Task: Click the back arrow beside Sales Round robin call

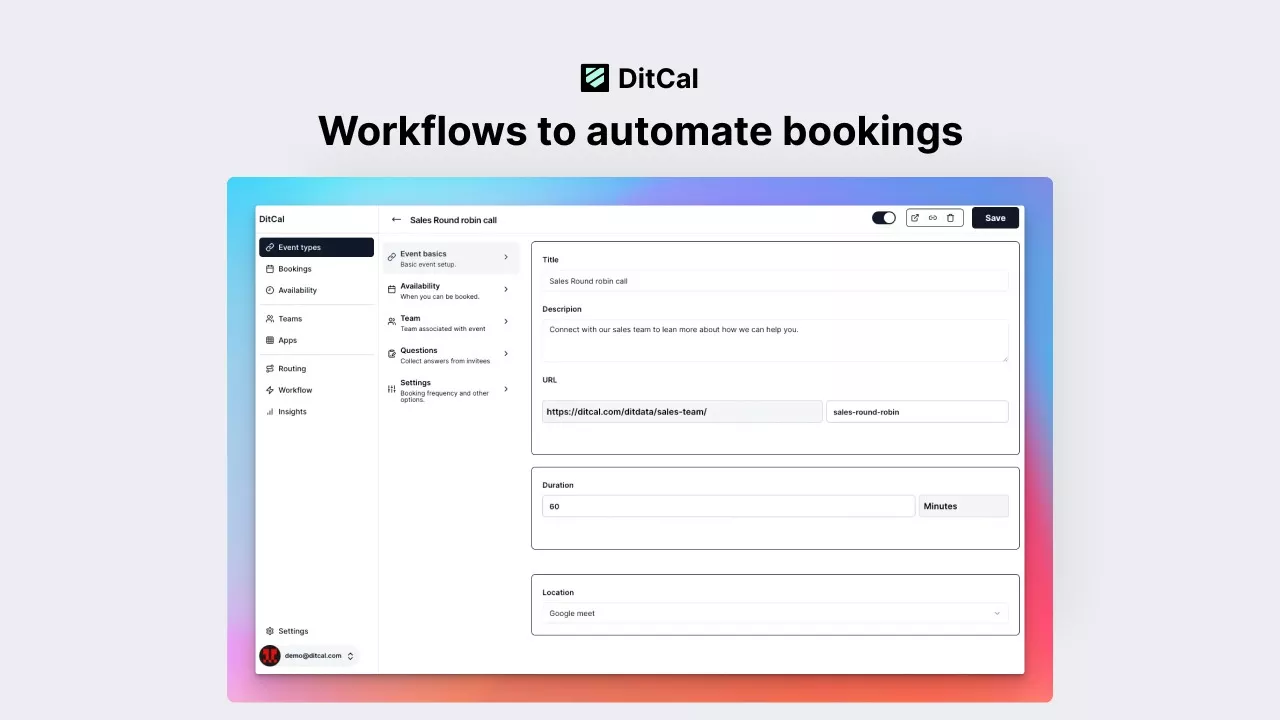Action: coord(396,220)
